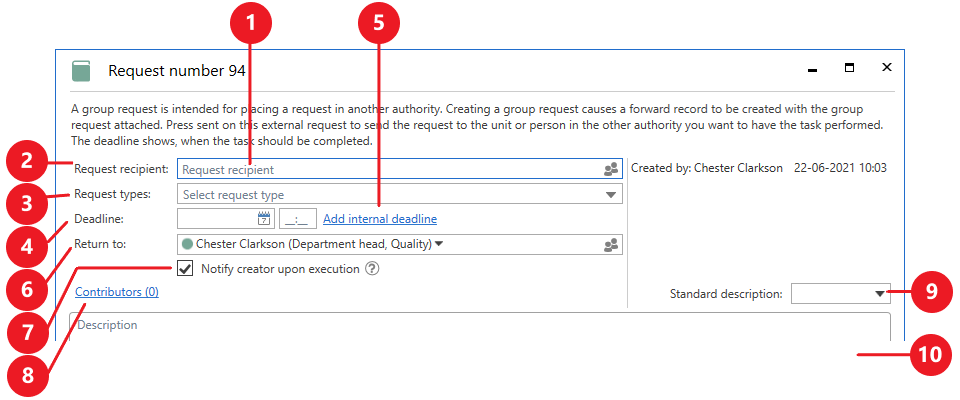Open dropdown arrow after Chester Clarkson name

tap(439, 244)
